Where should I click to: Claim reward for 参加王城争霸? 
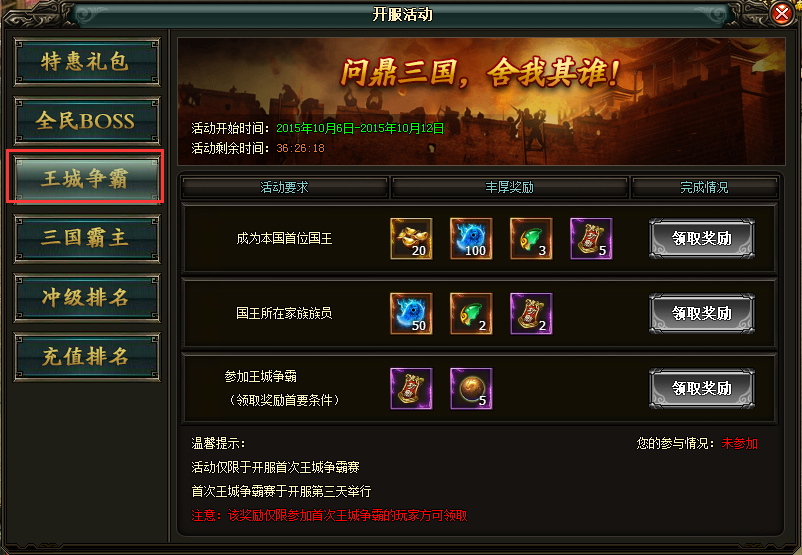coord(702,389)
